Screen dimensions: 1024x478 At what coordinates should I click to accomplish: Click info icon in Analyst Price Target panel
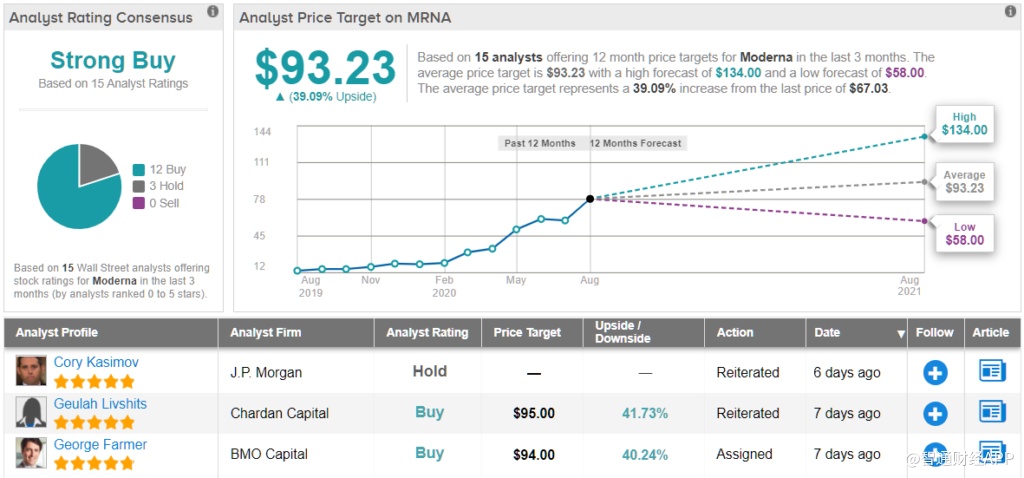pos(1010,12)
